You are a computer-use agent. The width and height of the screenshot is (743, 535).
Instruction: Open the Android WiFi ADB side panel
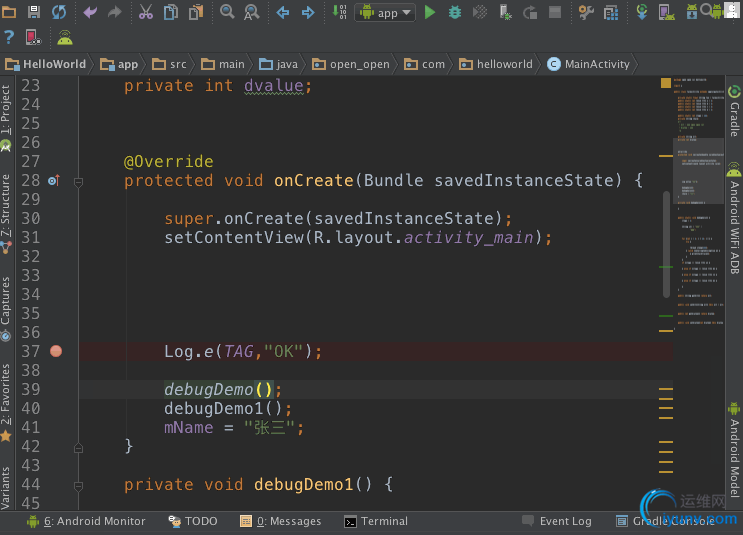pyautogui.click(x=734, y=218)
